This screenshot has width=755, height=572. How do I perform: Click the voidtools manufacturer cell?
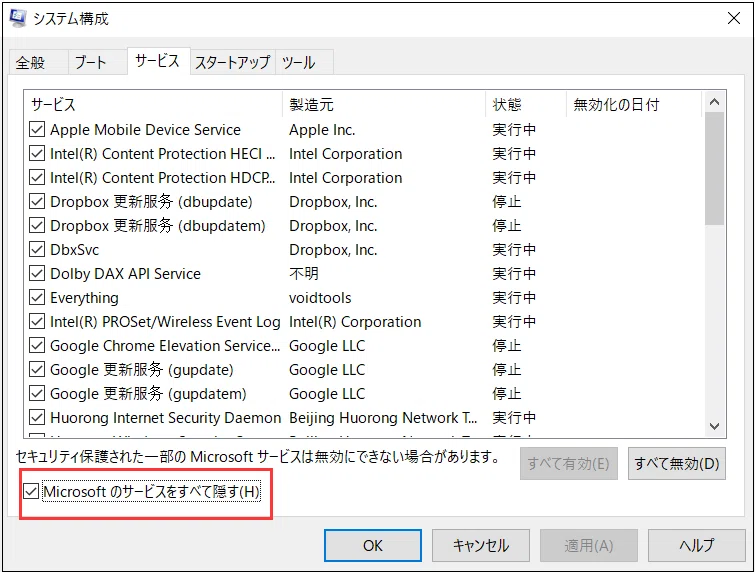[320, 298]
